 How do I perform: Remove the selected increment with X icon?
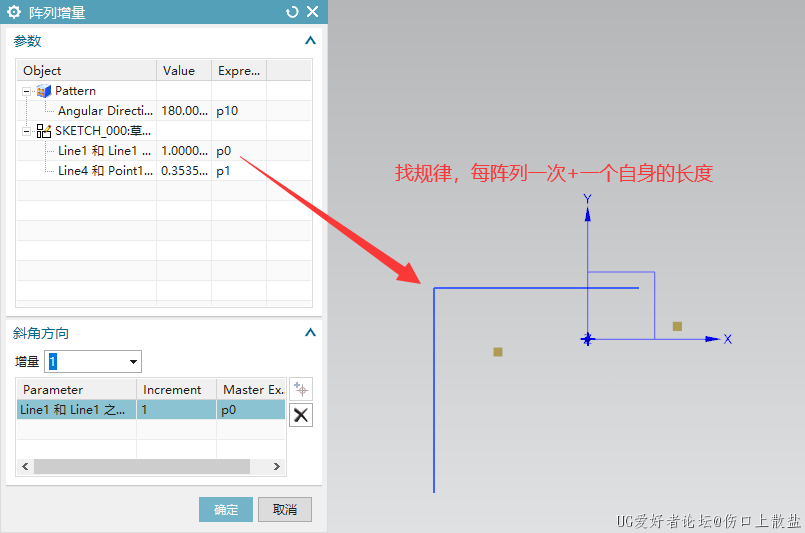point(300,415)
